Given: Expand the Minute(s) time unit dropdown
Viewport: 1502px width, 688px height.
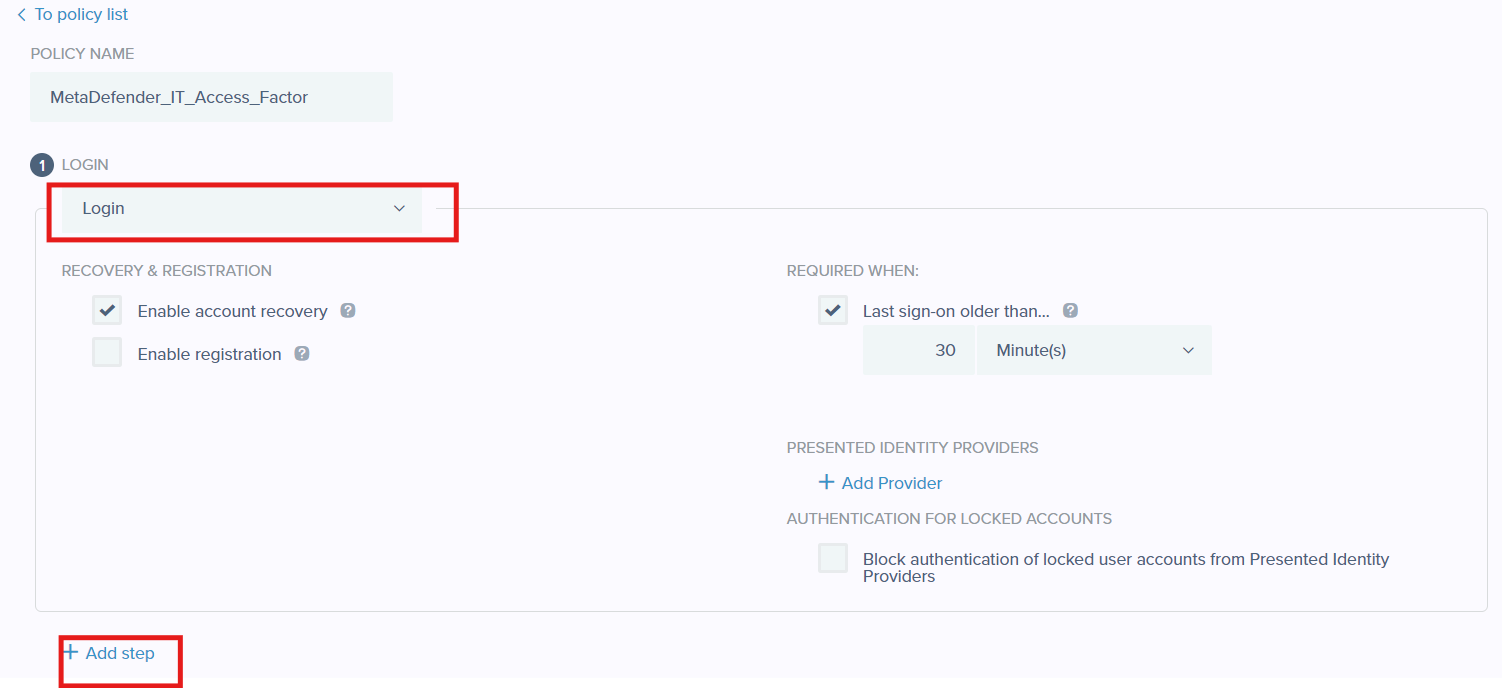Looking at the screenshot, I should pos(1094,350).
